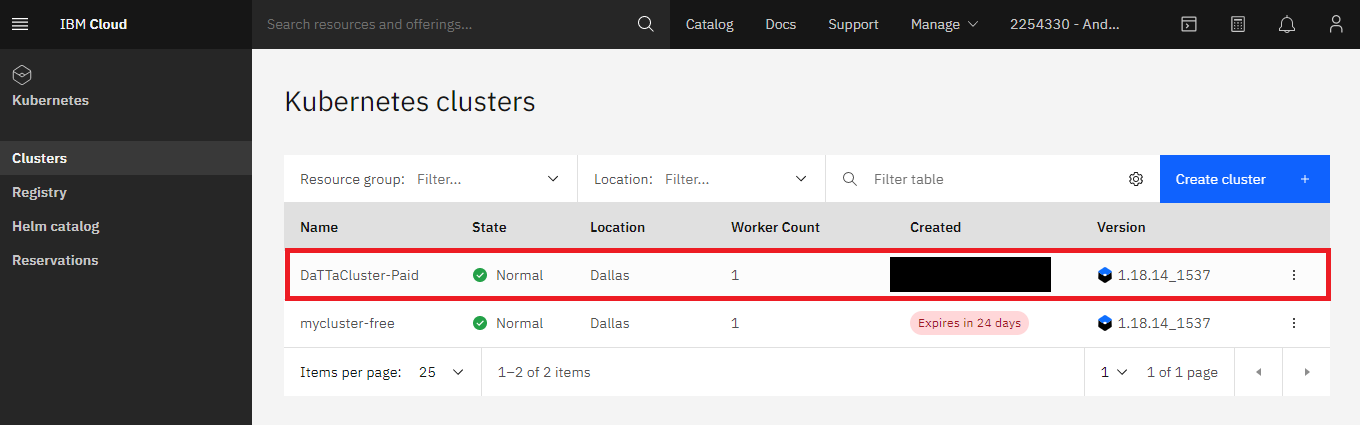Open Registry in sidebar
Image resolution: width=1360 pixels, height=425 pixels.
126,192
